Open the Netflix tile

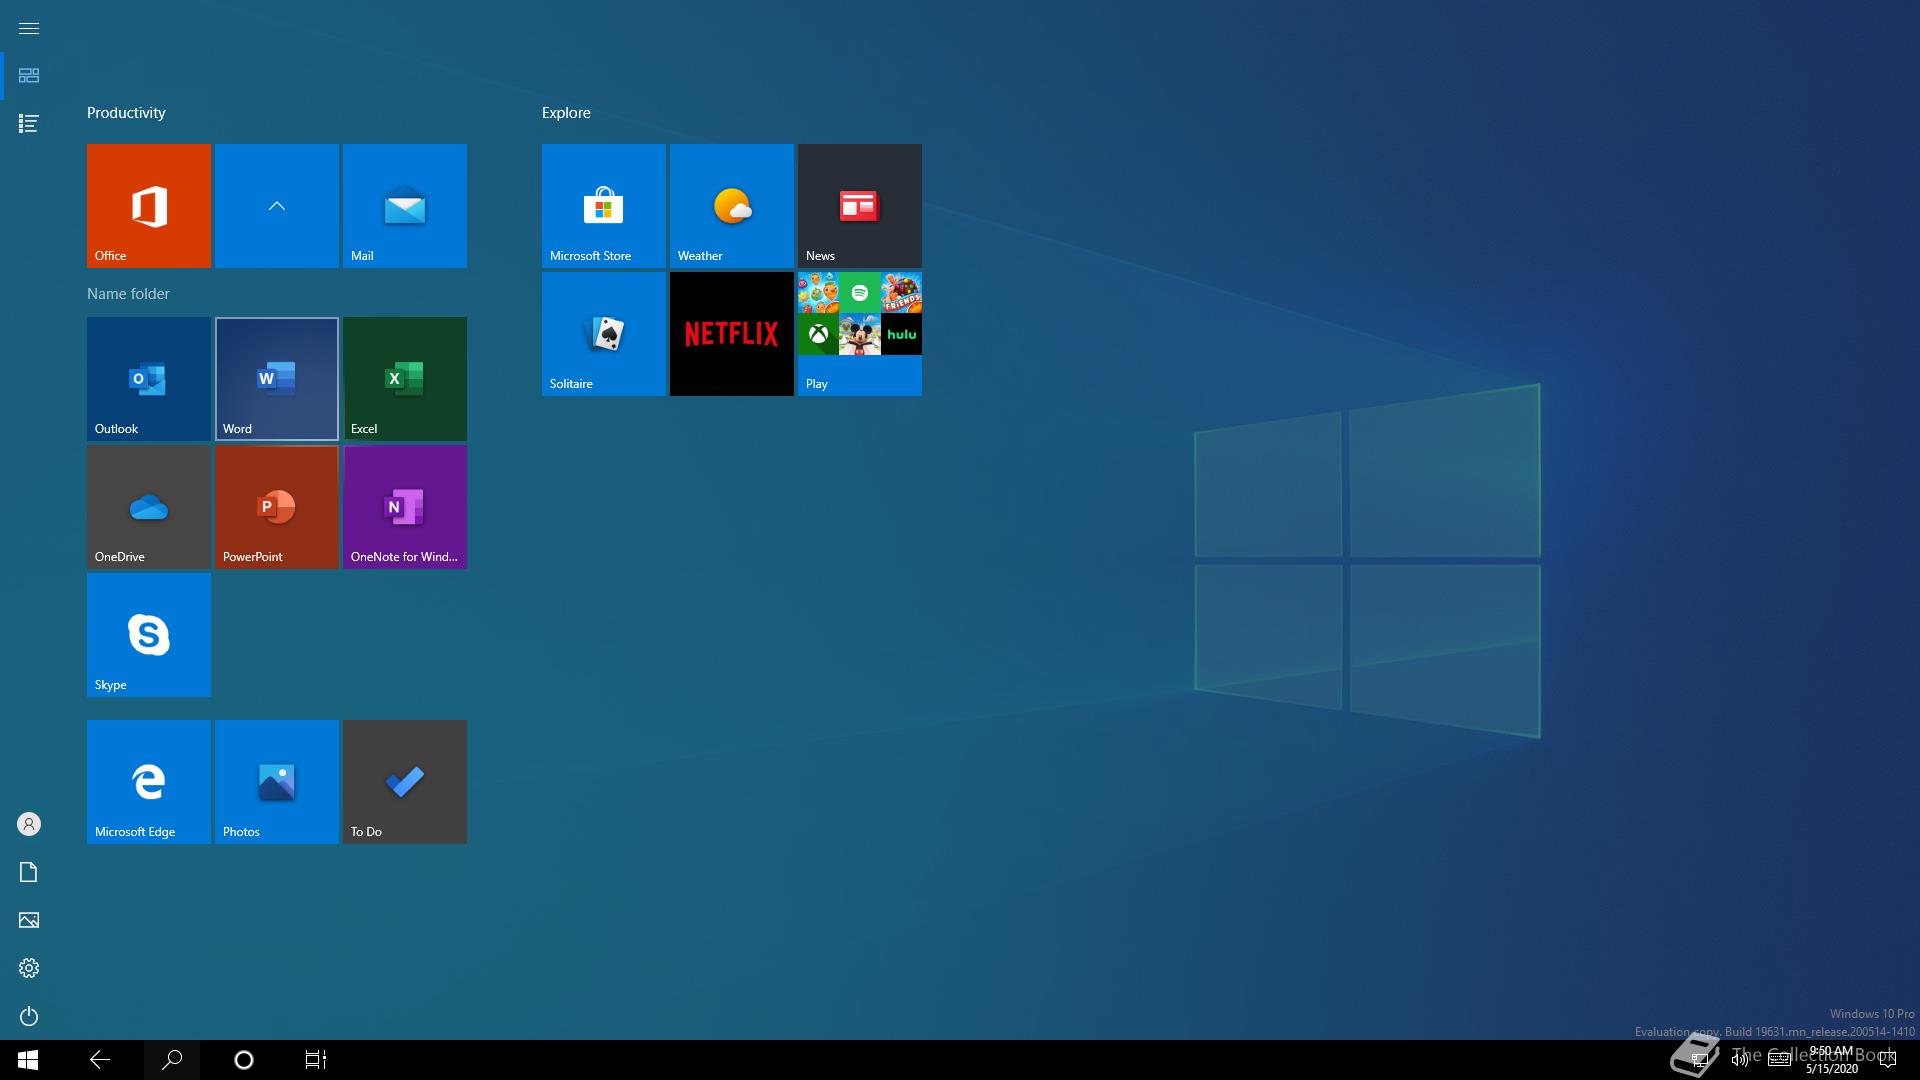click(x=731, y=333)
